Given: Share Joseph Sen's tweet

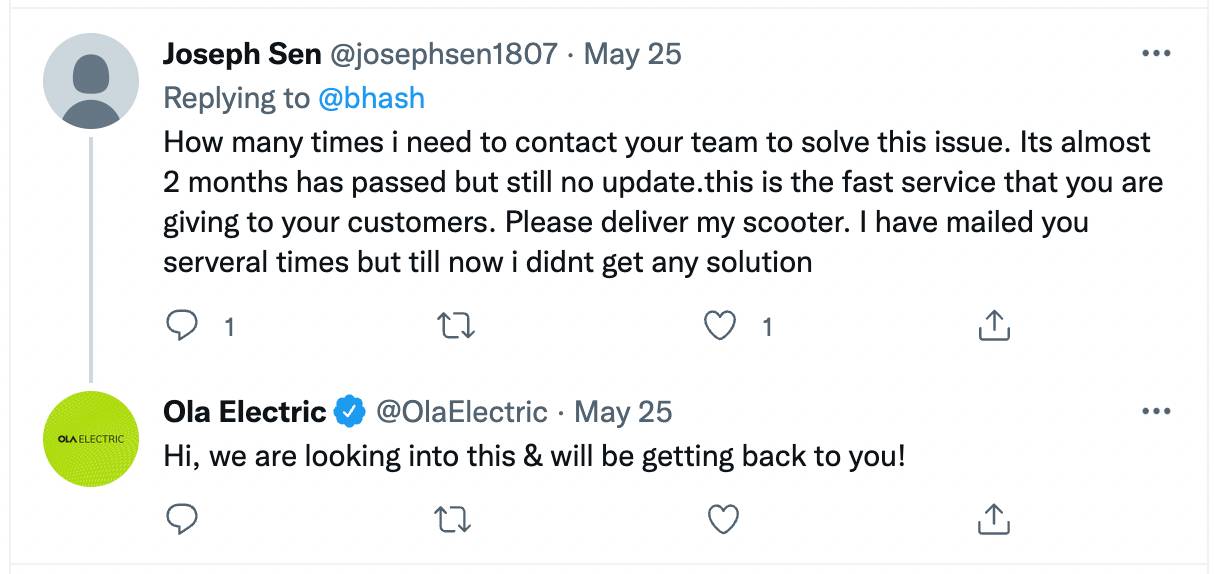Looking at the screenshot, I should click(992, 325).
